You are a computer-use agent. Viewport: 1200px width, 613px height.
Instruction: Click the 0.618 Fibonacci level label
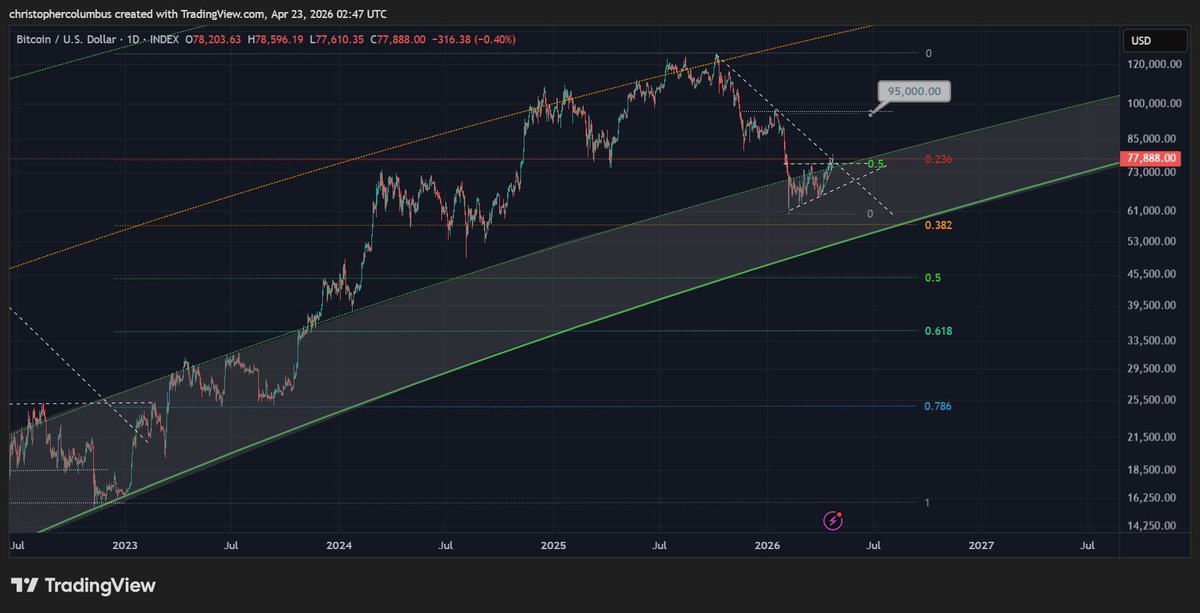tap(937, 331)
